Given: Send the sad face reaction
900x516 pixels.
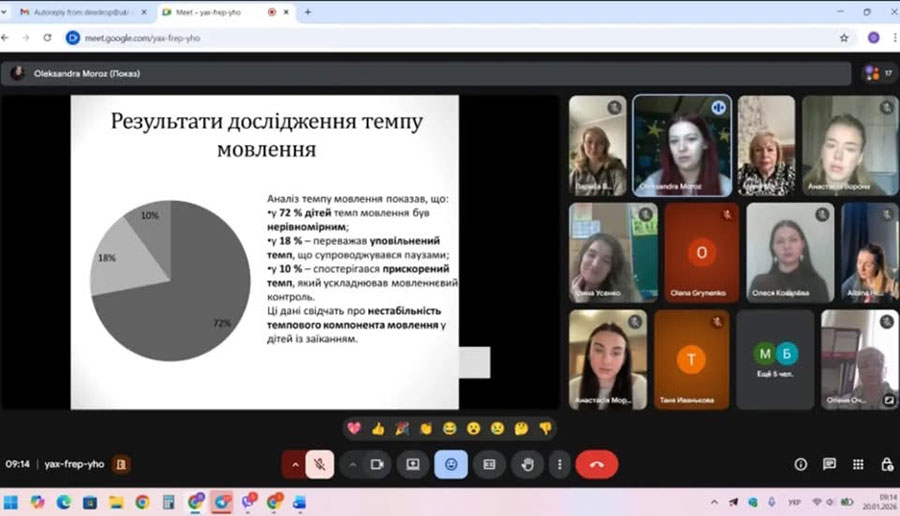Looking at the screenshot, I should [x=497, y=428].
